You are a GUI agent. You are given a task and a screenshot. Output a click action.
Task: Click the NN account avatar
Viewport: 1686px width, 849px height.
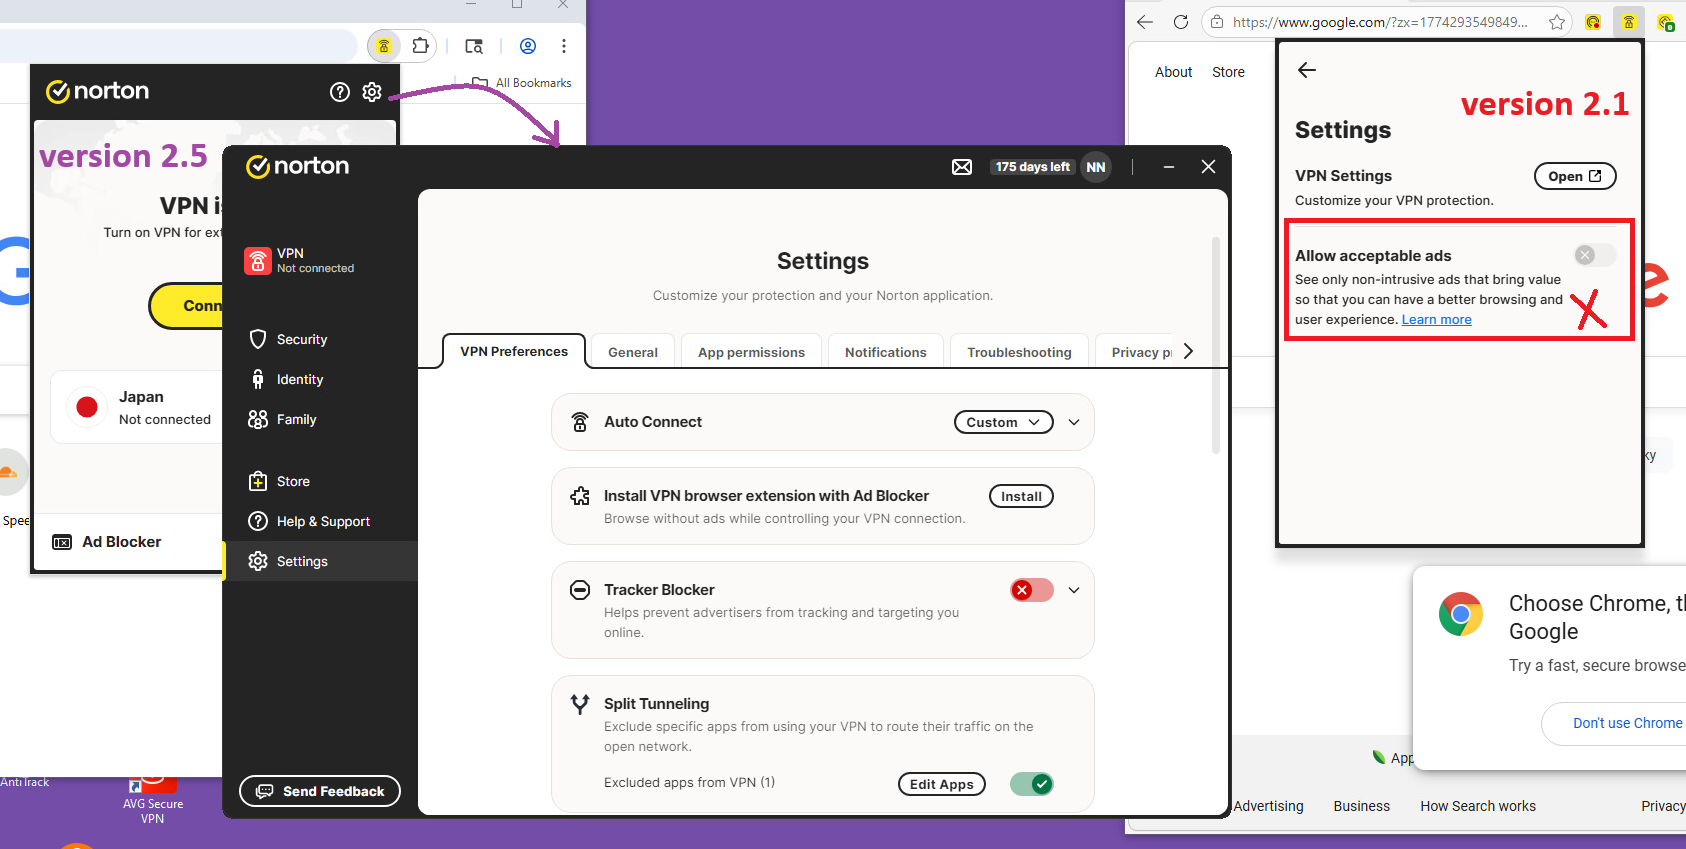click(x=1096, y=167)
